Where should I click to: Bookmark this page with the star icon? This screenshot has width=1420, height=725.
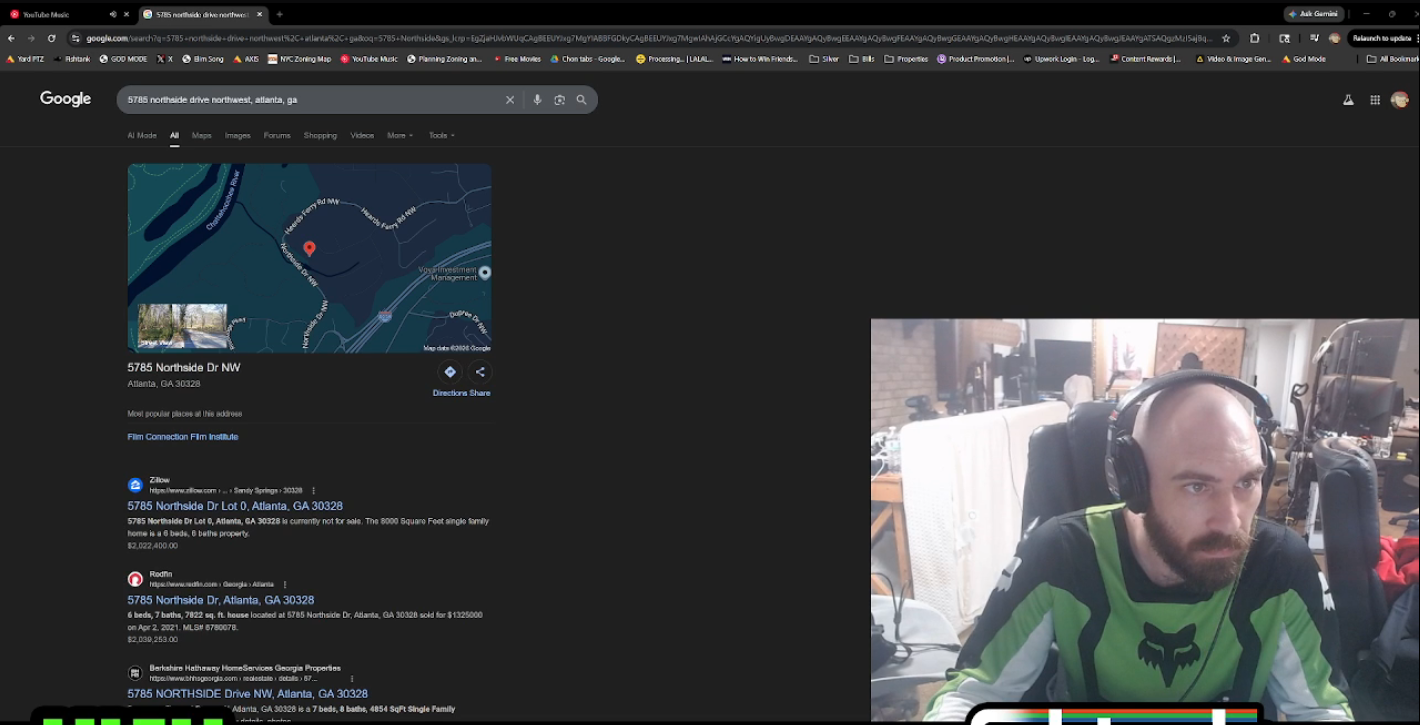click(1226, 38)
